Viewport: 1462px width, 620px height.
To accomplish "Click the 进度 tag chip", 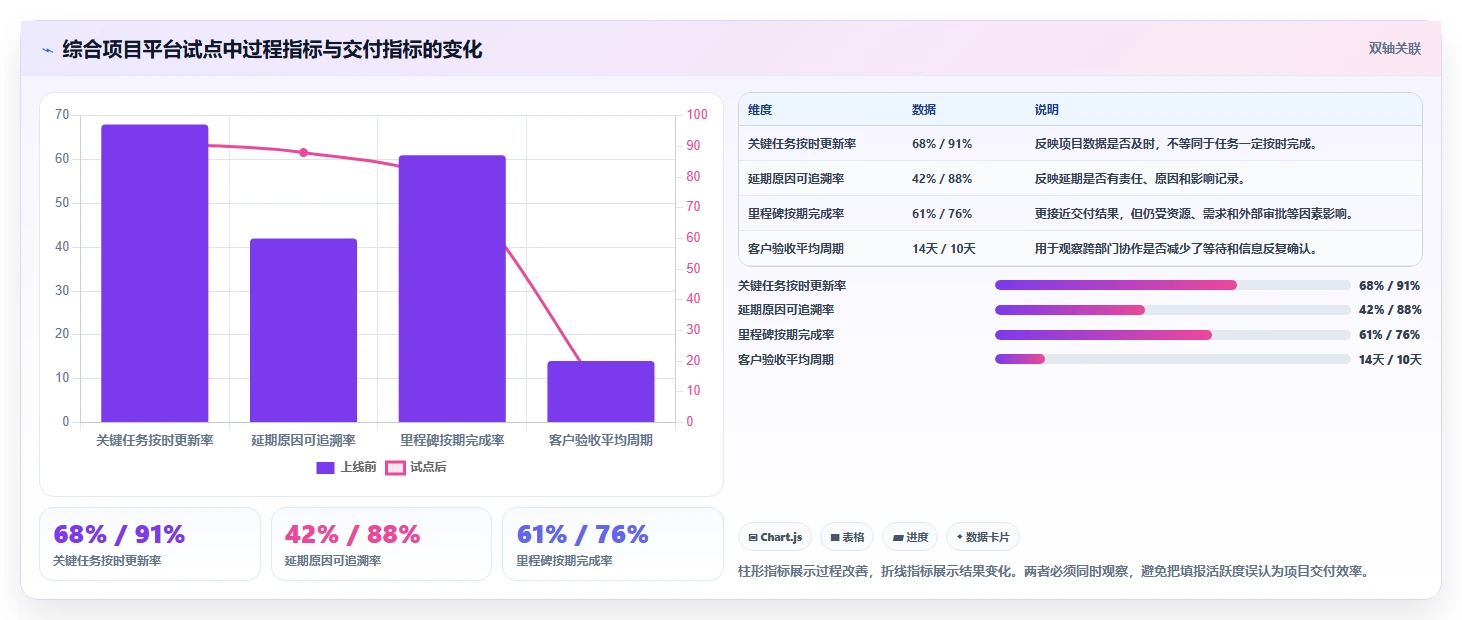I will tap(910, 537).
